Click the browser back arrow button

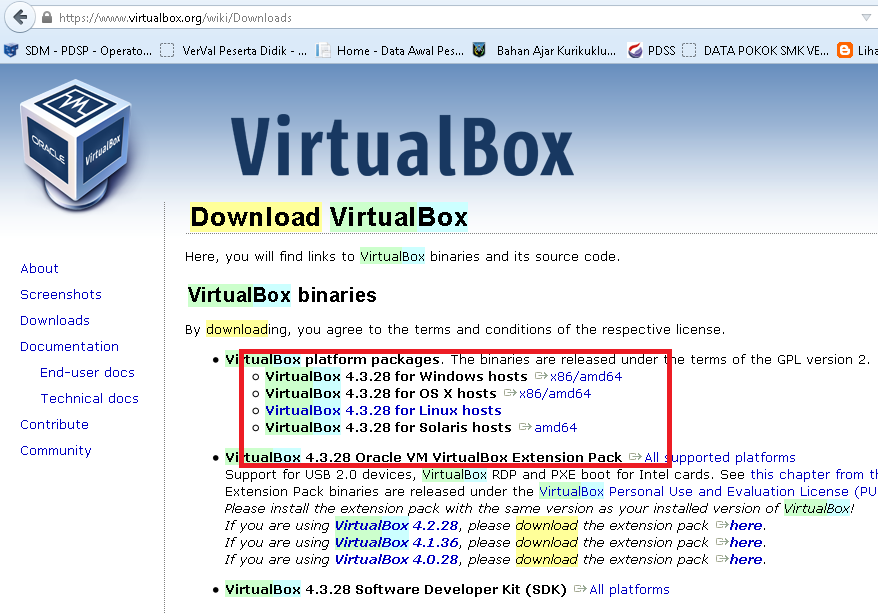(x=20, y=17)
